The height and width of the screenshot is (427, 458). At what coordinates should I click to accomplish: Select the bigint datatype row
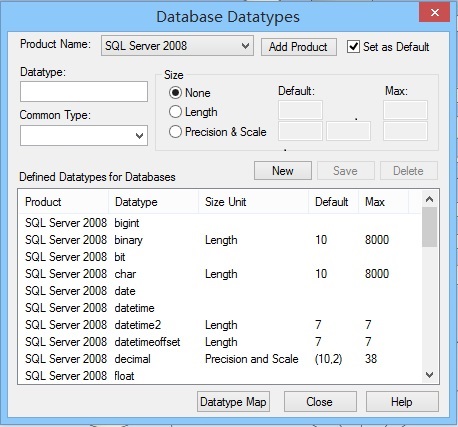pos(220,223)
